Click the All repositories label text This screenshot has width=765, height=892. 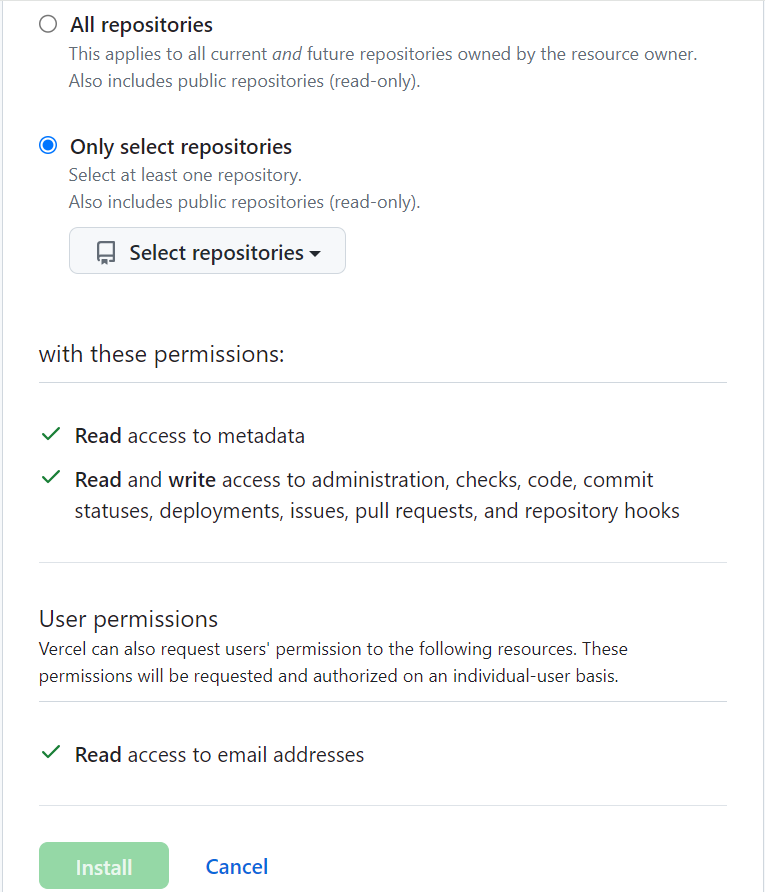point(141,25)
